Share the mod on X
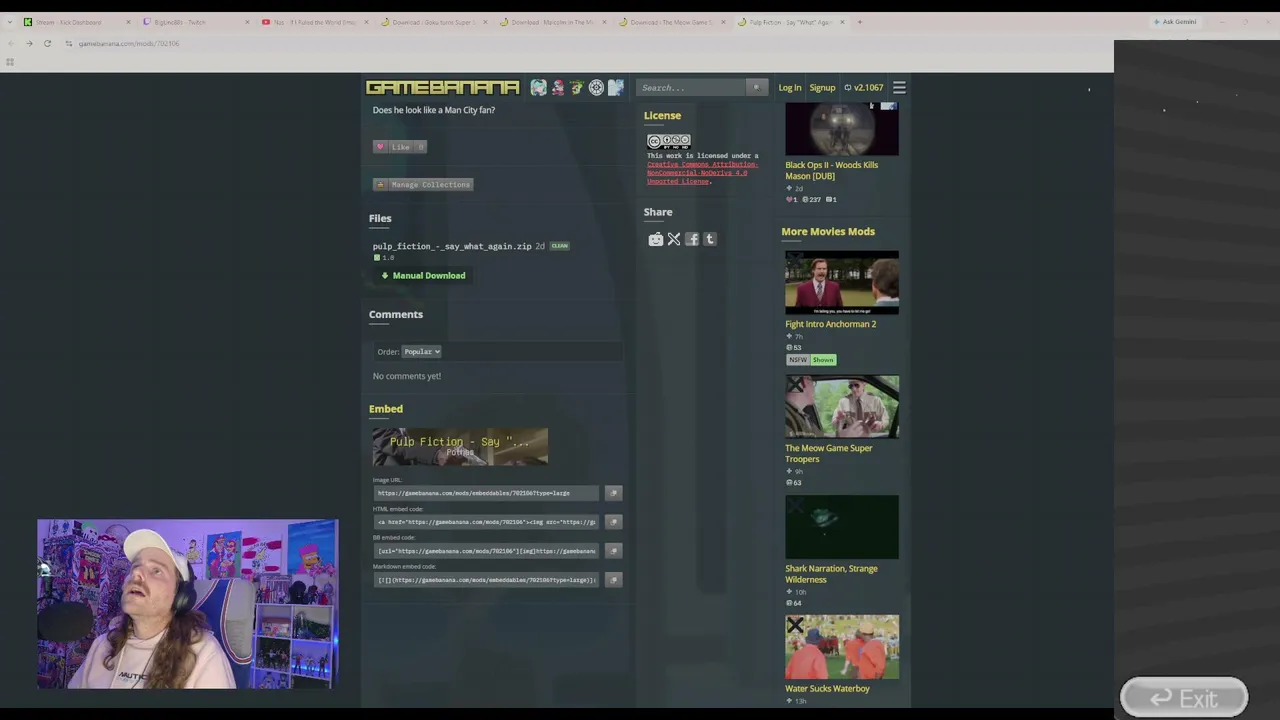1280x720 pixels. (674, 239)
